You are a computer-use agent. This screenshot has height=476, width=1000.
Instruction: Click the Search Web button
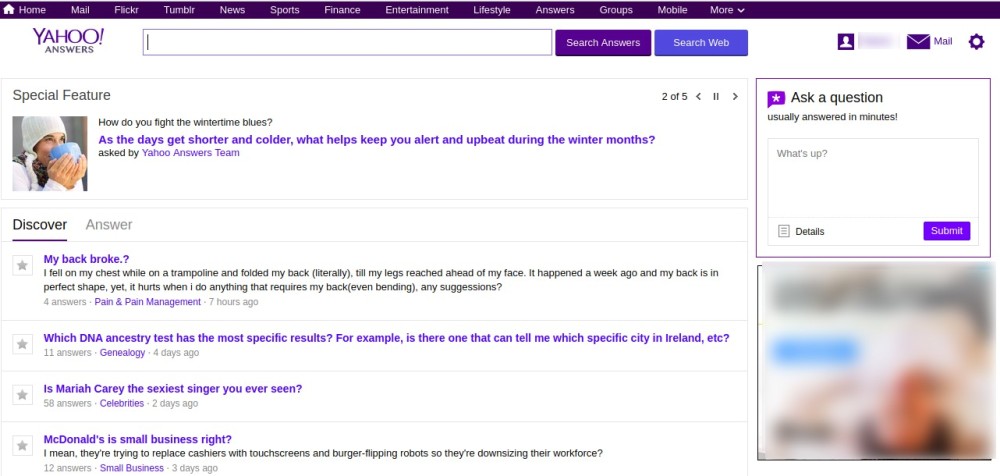701,43
